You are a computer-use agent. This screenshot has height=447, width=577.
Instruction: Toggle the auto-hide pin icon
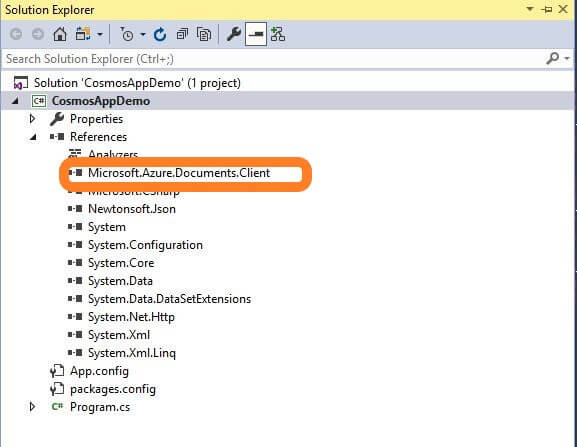547,9
